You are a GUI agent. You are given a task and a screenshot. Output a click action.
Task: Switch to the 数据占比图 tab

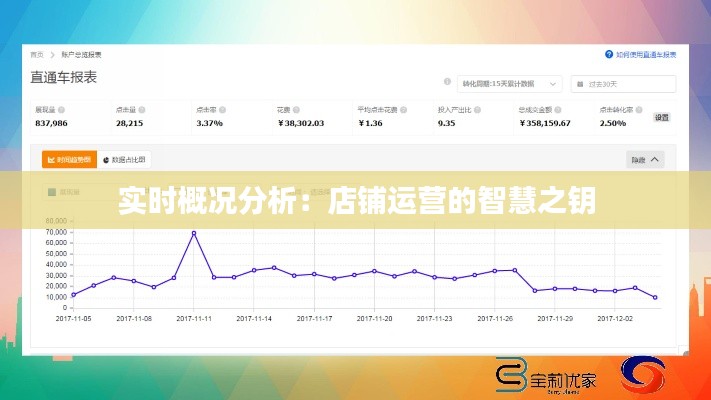125,159
